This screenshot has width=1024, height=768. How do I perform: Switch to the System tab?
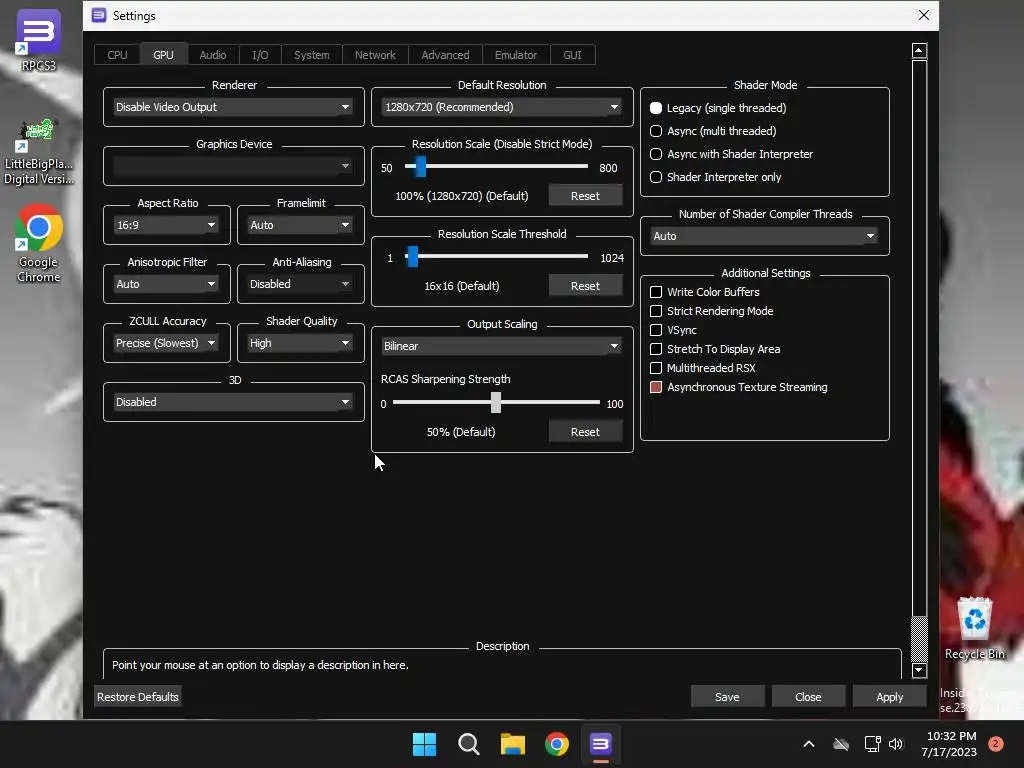[x=312, y=55]
